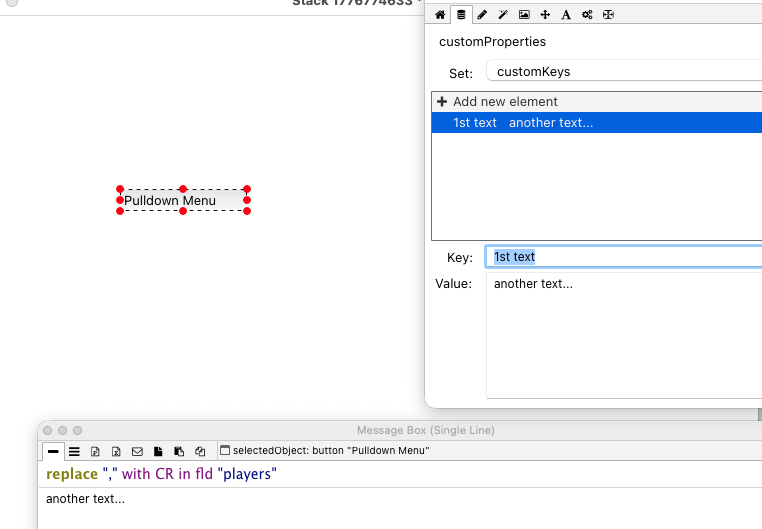Open the Position move-arrows pane
Image resolution: width=762 pixels, height=529 pixels.
[x=545, y=15]
